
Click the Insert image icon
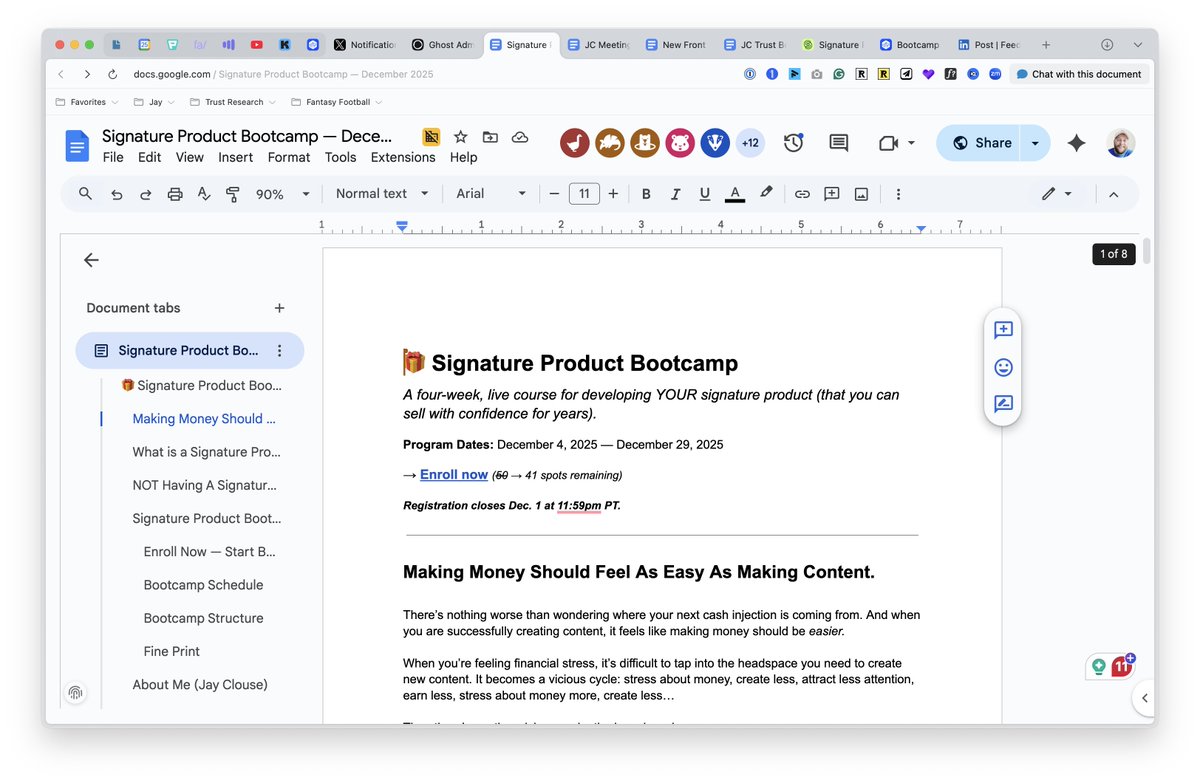[861, 193]
